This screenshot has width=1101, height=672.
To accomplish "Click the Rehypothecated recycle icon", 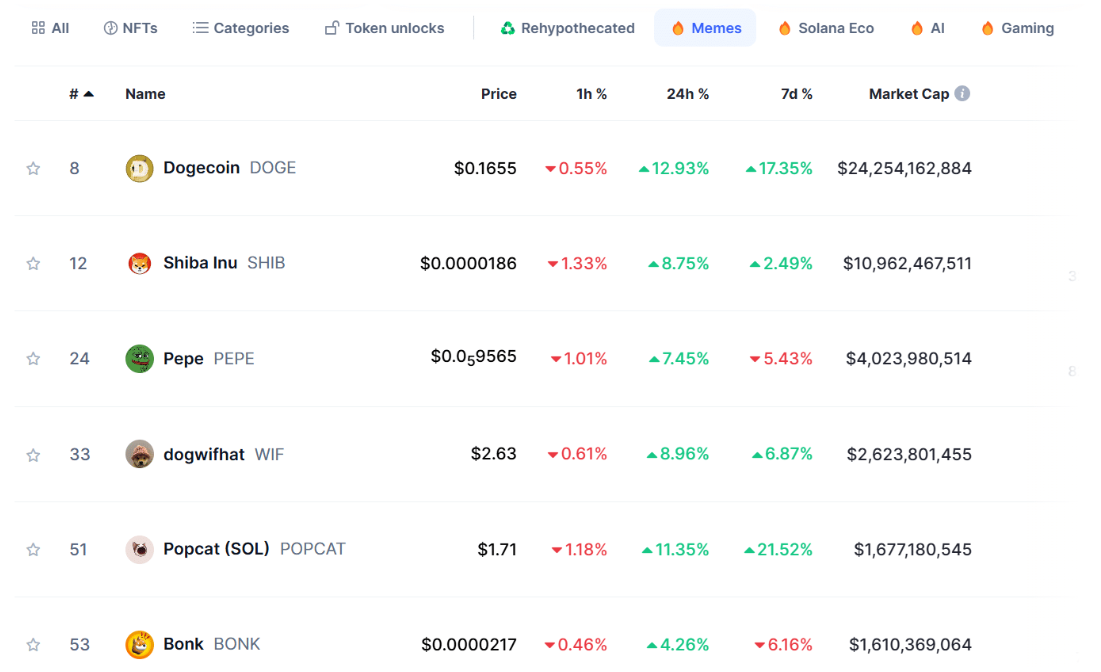I will [508, 28].
